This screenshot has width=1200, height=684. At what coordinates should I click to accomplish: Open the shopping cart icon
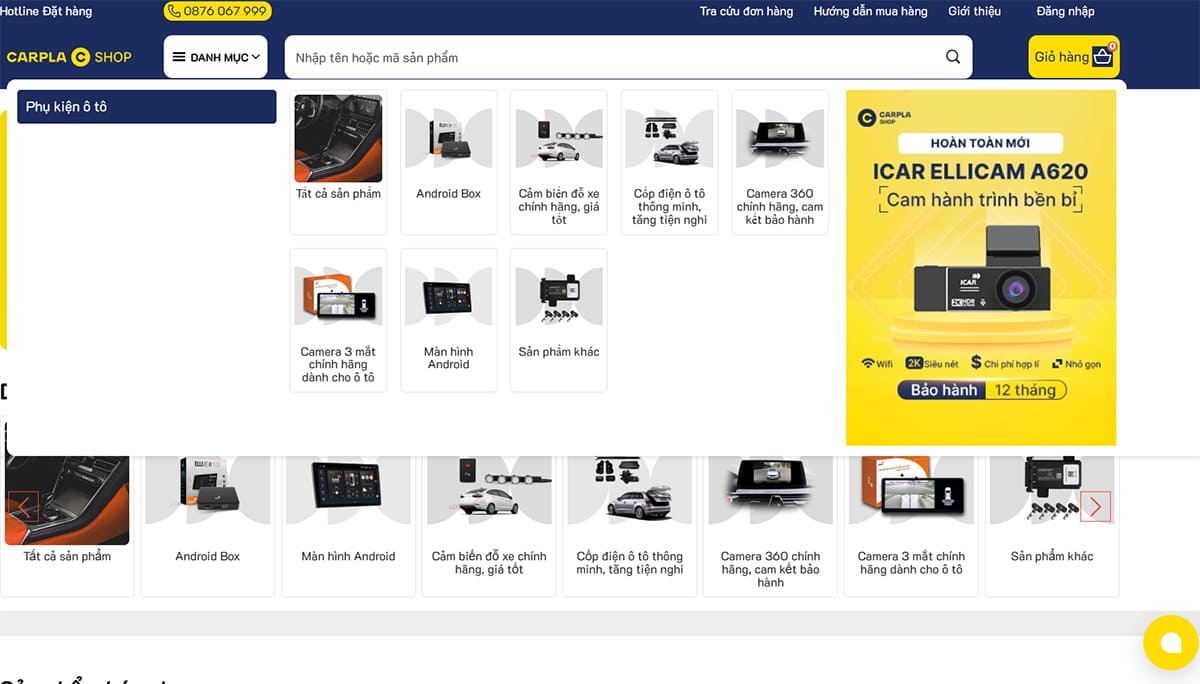[1102, 57]
